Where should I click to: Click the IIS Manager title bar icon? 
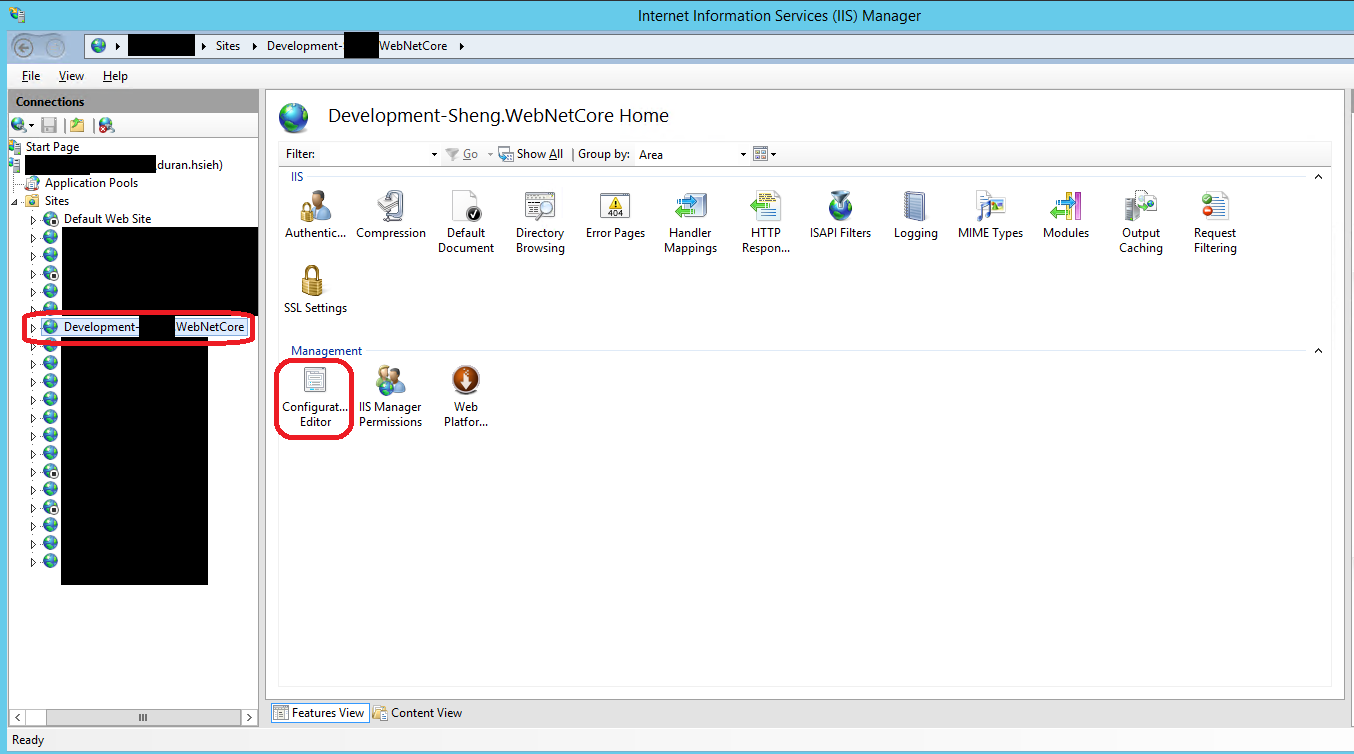click(17, 14)
